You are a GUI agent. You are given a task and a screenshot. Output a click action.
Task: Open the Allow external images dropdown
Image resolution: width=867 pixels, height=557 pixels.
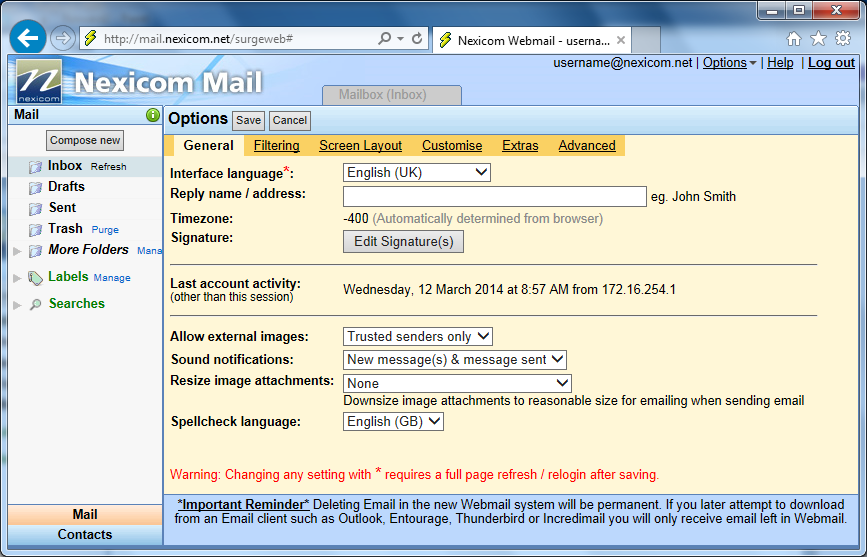[417, 336]
